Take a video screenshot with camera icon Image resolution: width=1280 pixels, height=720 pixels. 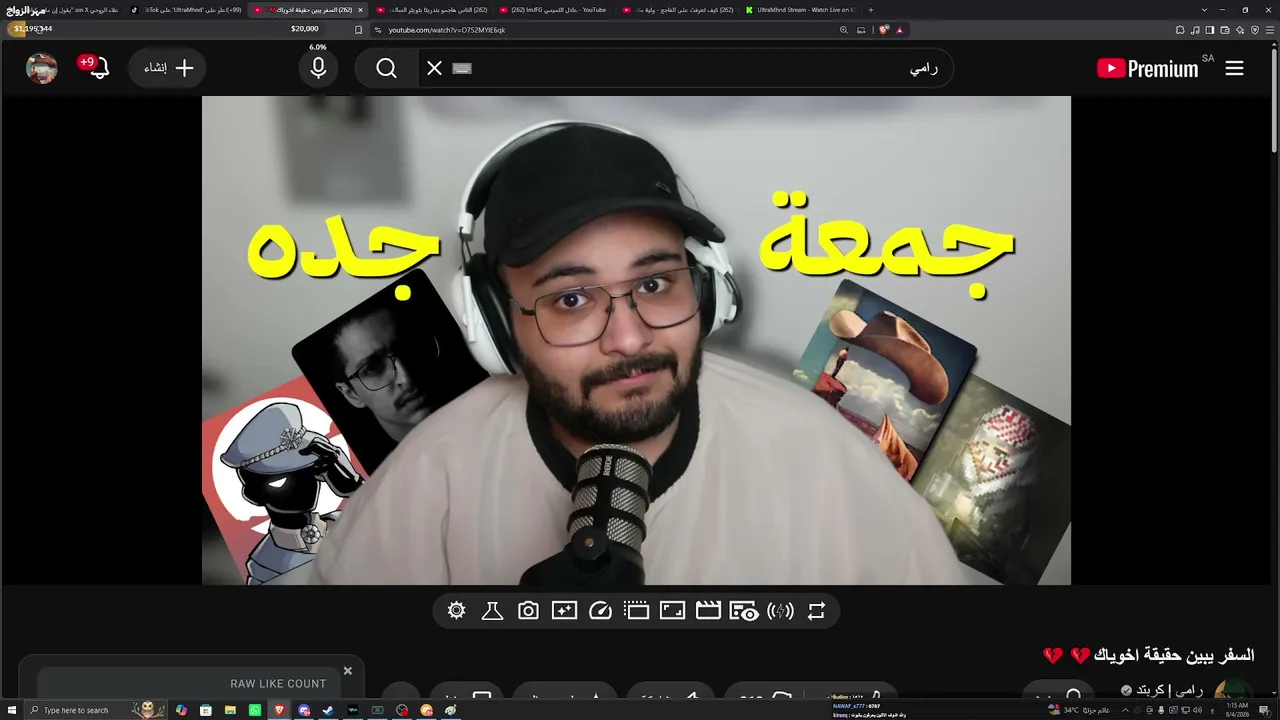pos(528,611)
